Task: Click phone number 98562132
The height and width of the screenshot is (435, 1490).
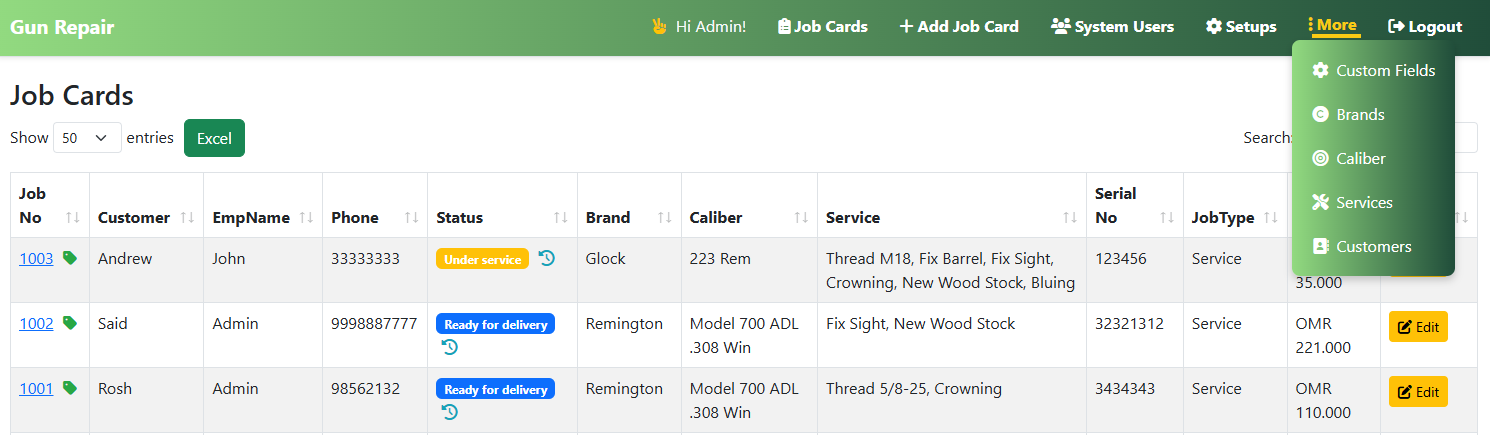Action: point(365,388)
